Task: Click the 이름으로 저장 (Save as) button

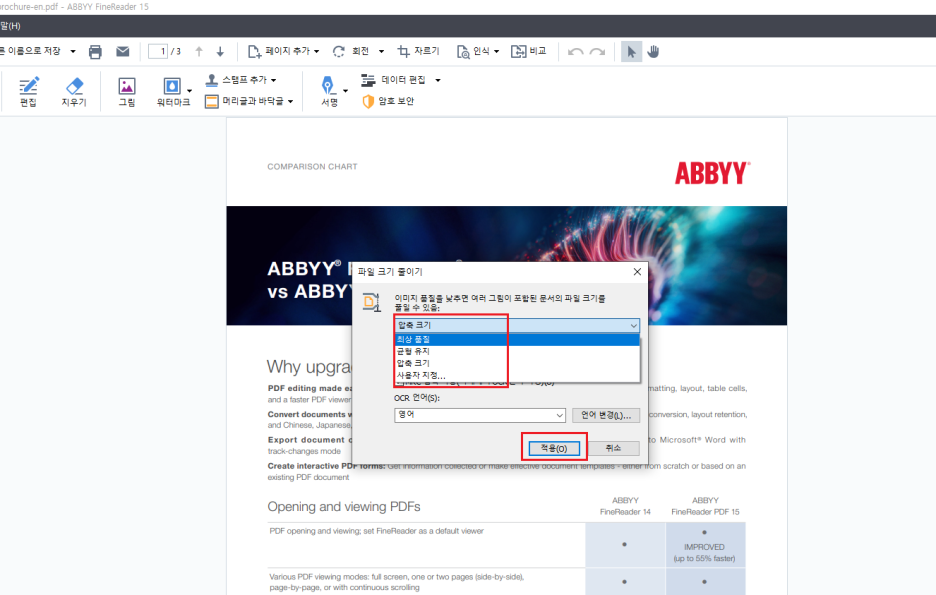Action: (30, 51)
